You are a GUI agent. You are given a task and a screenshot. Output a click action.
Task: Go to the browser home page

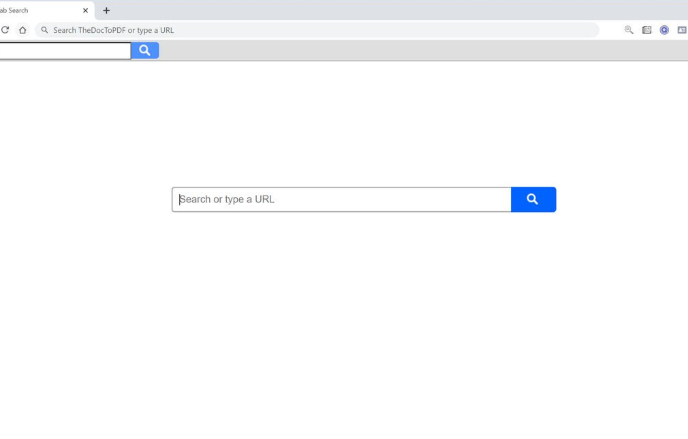coord(22,30)
